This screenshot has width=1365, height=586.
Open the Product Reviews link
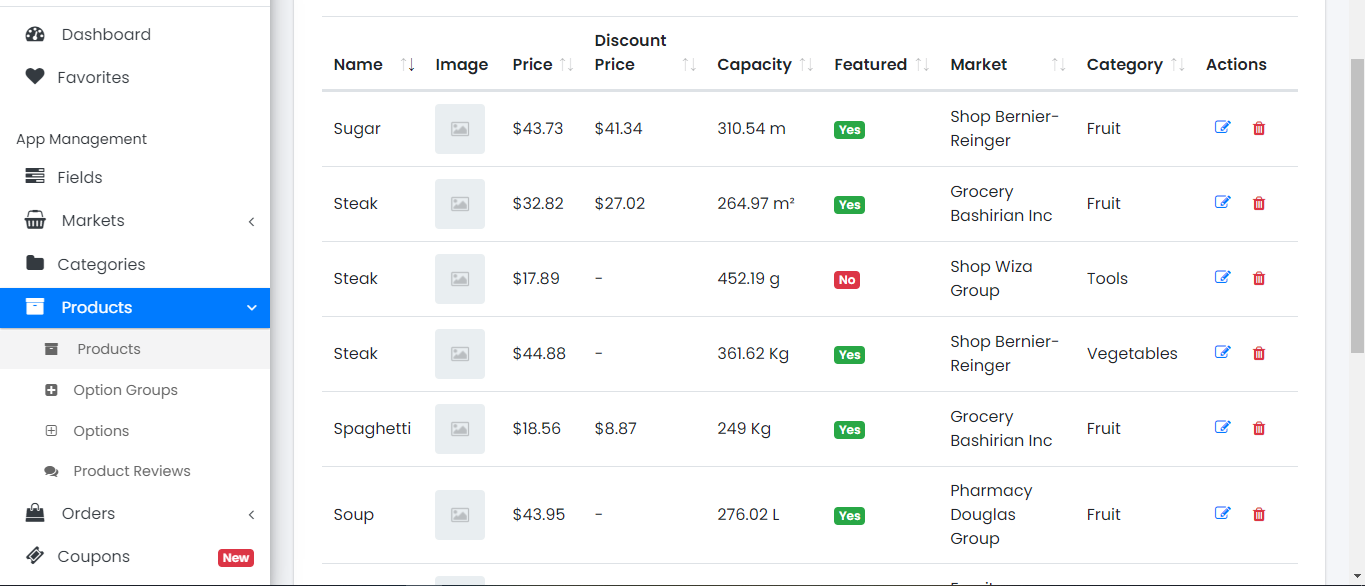coord(131,471)
